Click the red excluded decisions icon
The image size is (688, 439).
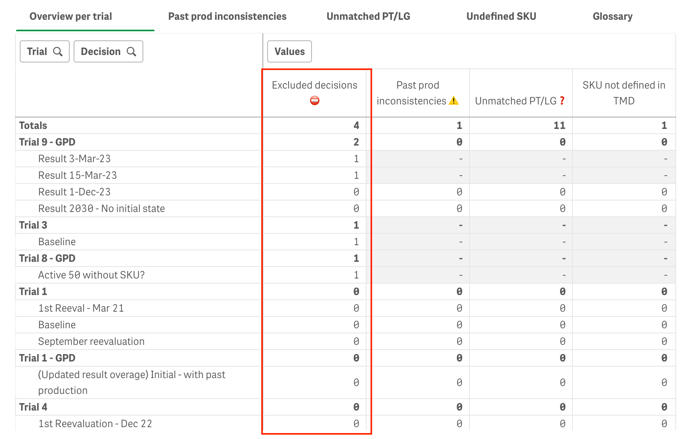click(x=315, y=101)
